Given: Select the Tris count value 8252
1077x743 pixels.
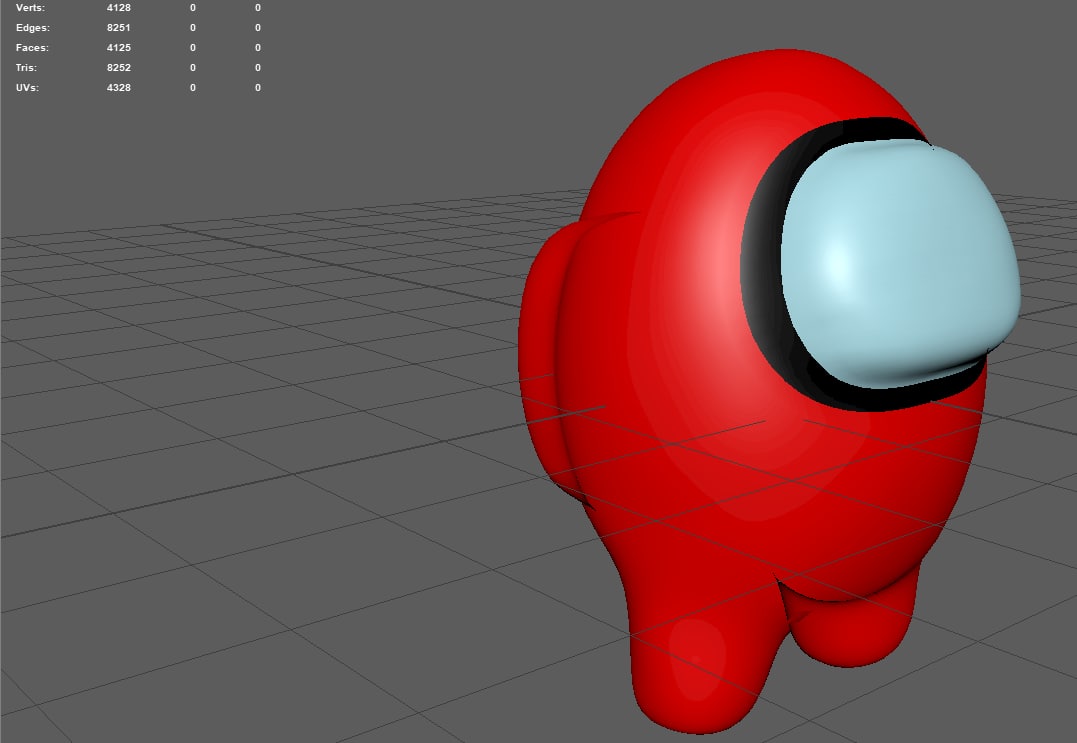Looking at the screenshot, I should point(119,67).
